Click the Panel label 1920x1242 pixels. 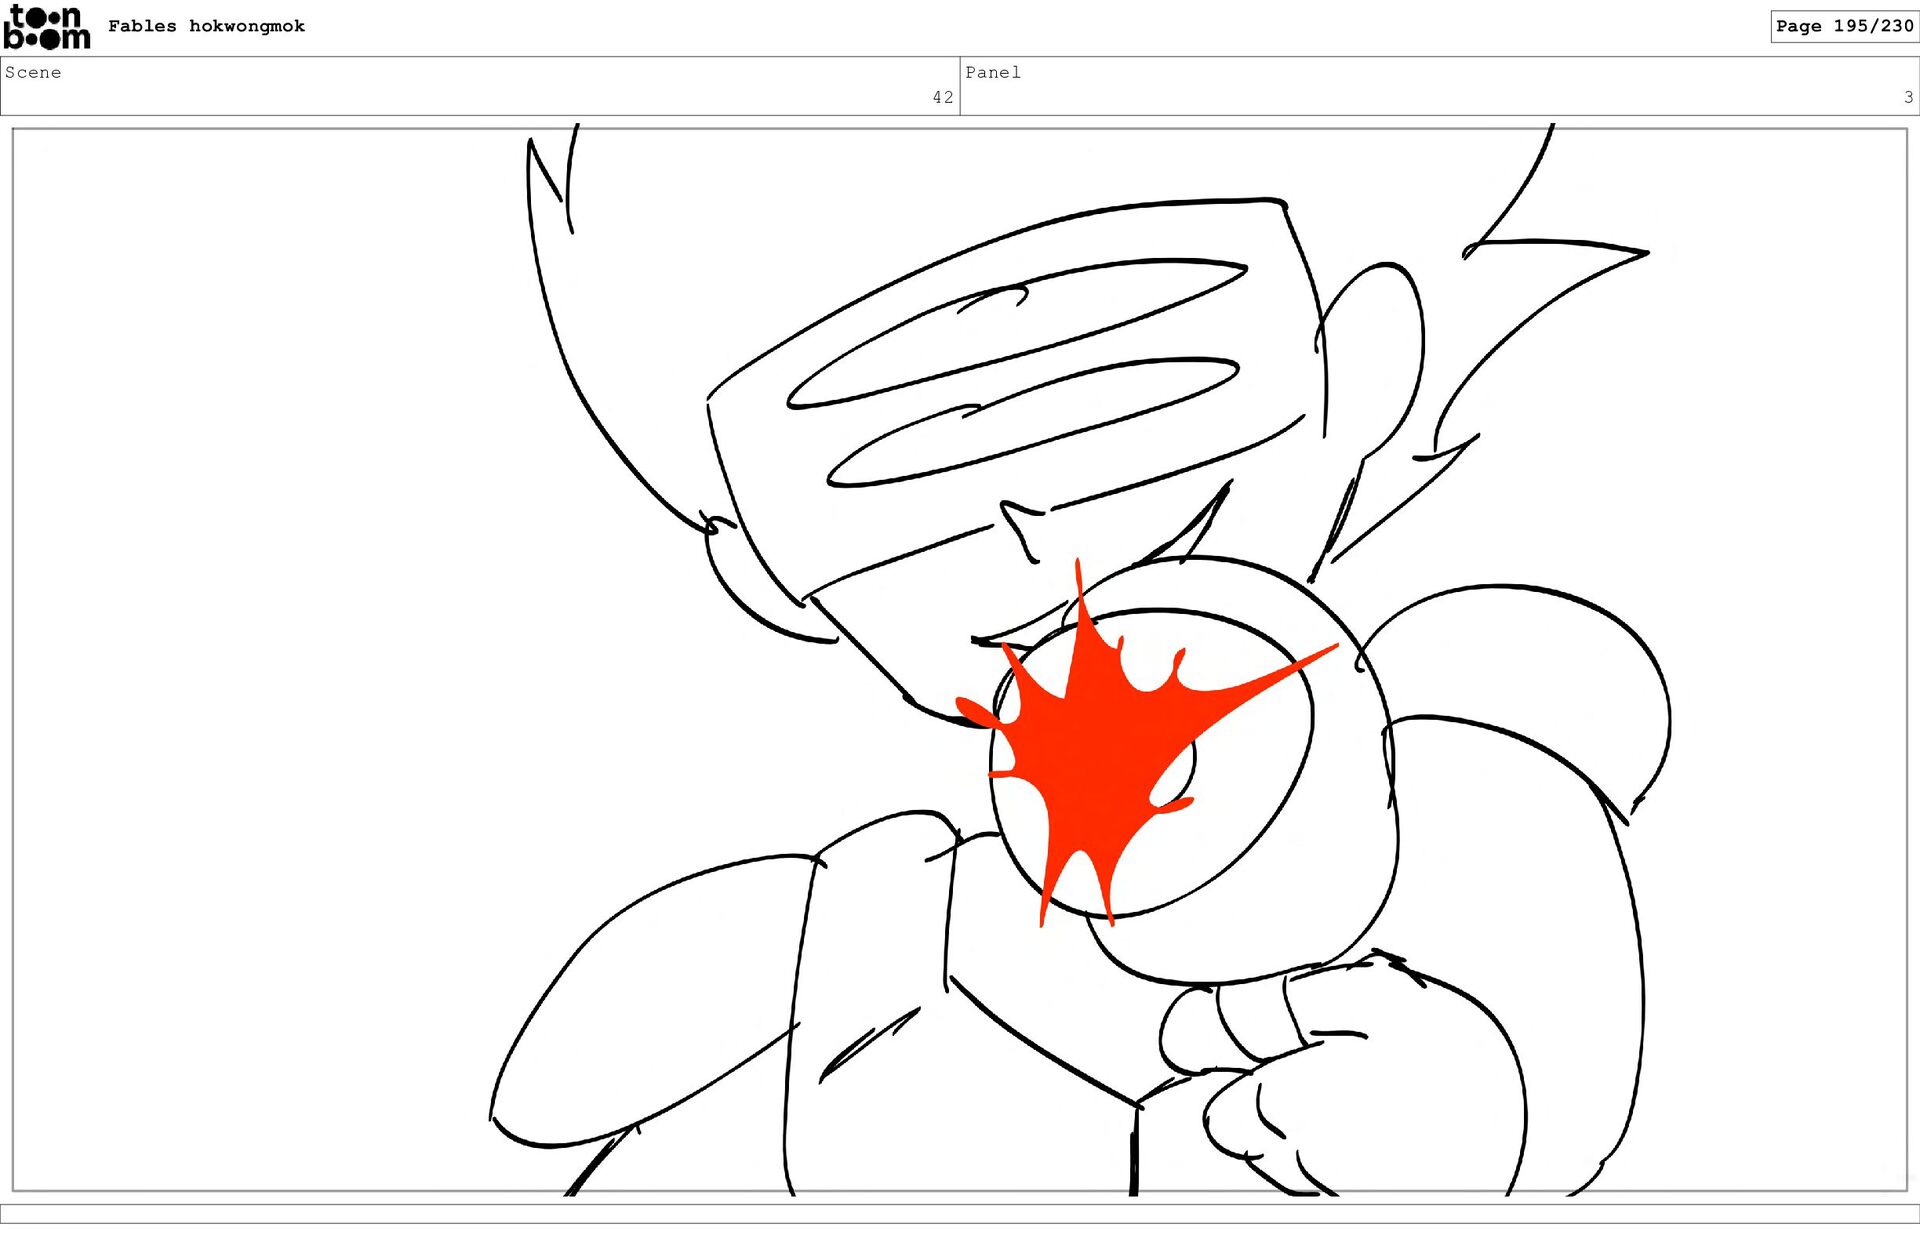[992, 72]
